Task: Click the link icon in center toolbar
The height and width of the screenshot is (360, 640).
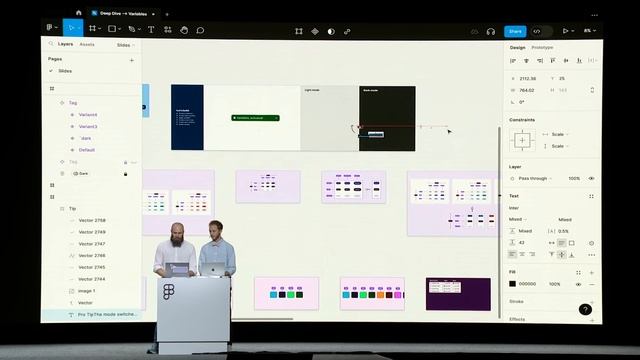Action: pos(347,31)
